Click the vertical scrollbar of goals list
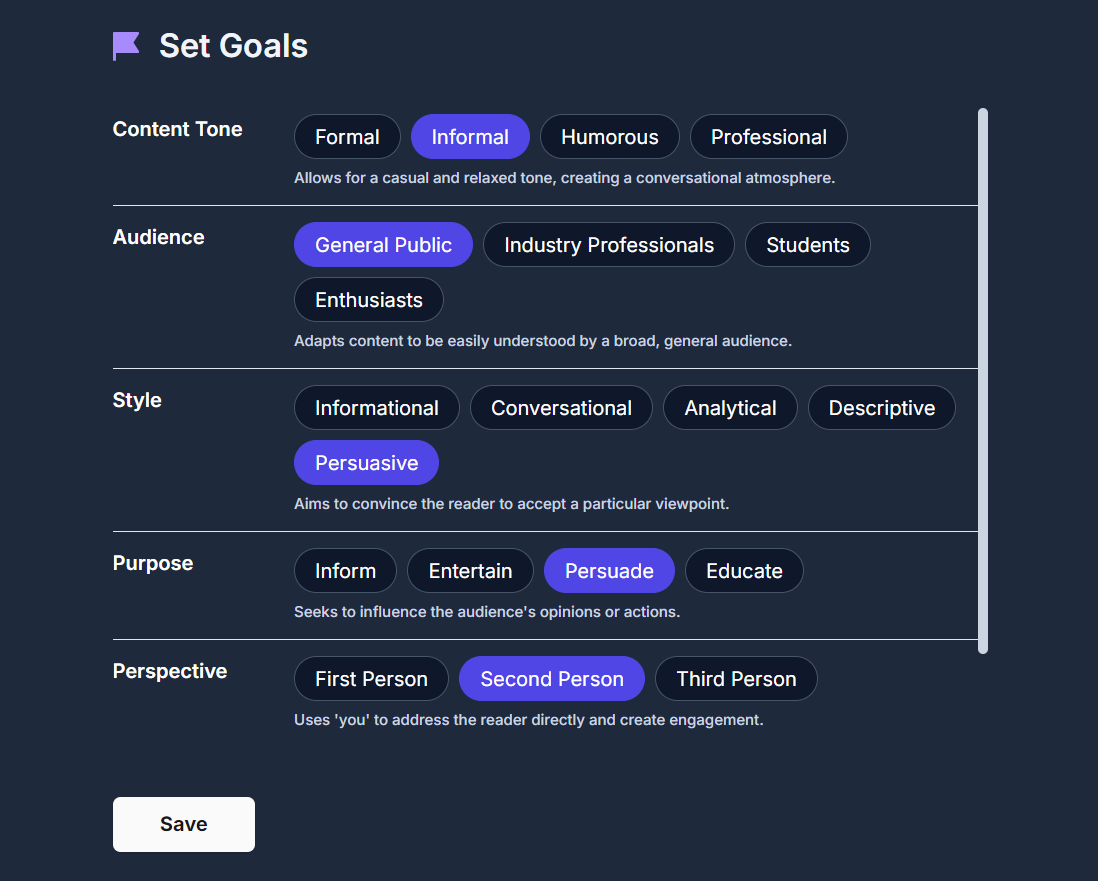This screenshot has width=1098, height=881. (982, 381)
